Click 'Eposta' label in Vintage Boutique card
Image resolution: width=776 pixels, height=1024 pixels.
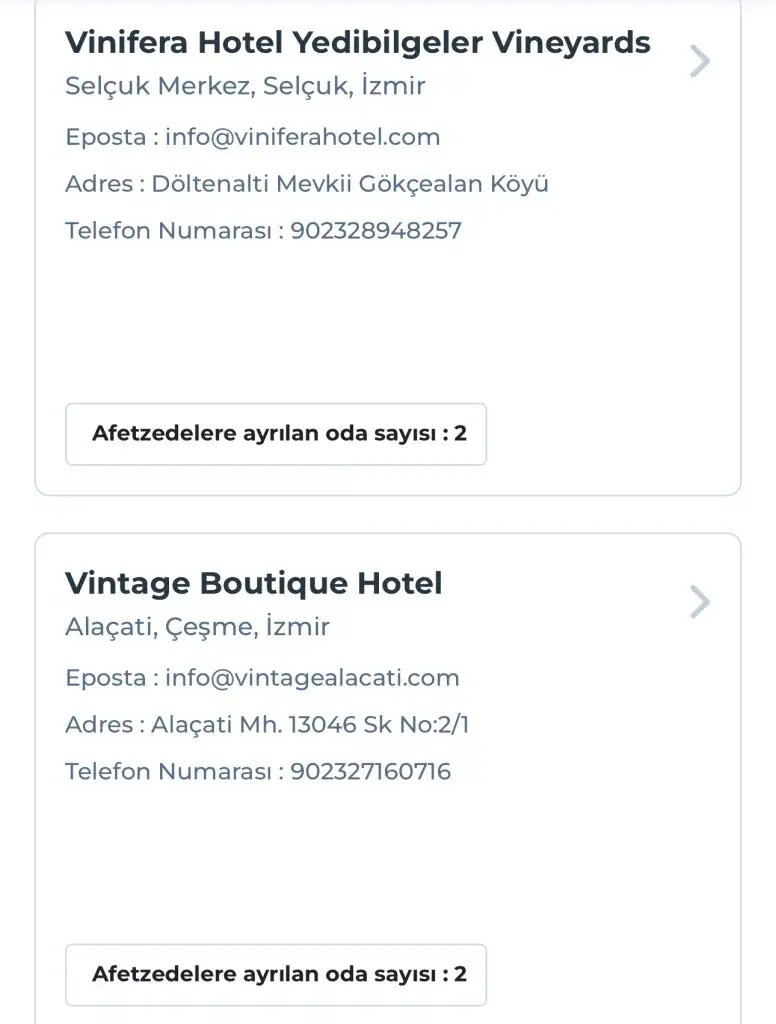pyautogui.click(x=105, y=678)
